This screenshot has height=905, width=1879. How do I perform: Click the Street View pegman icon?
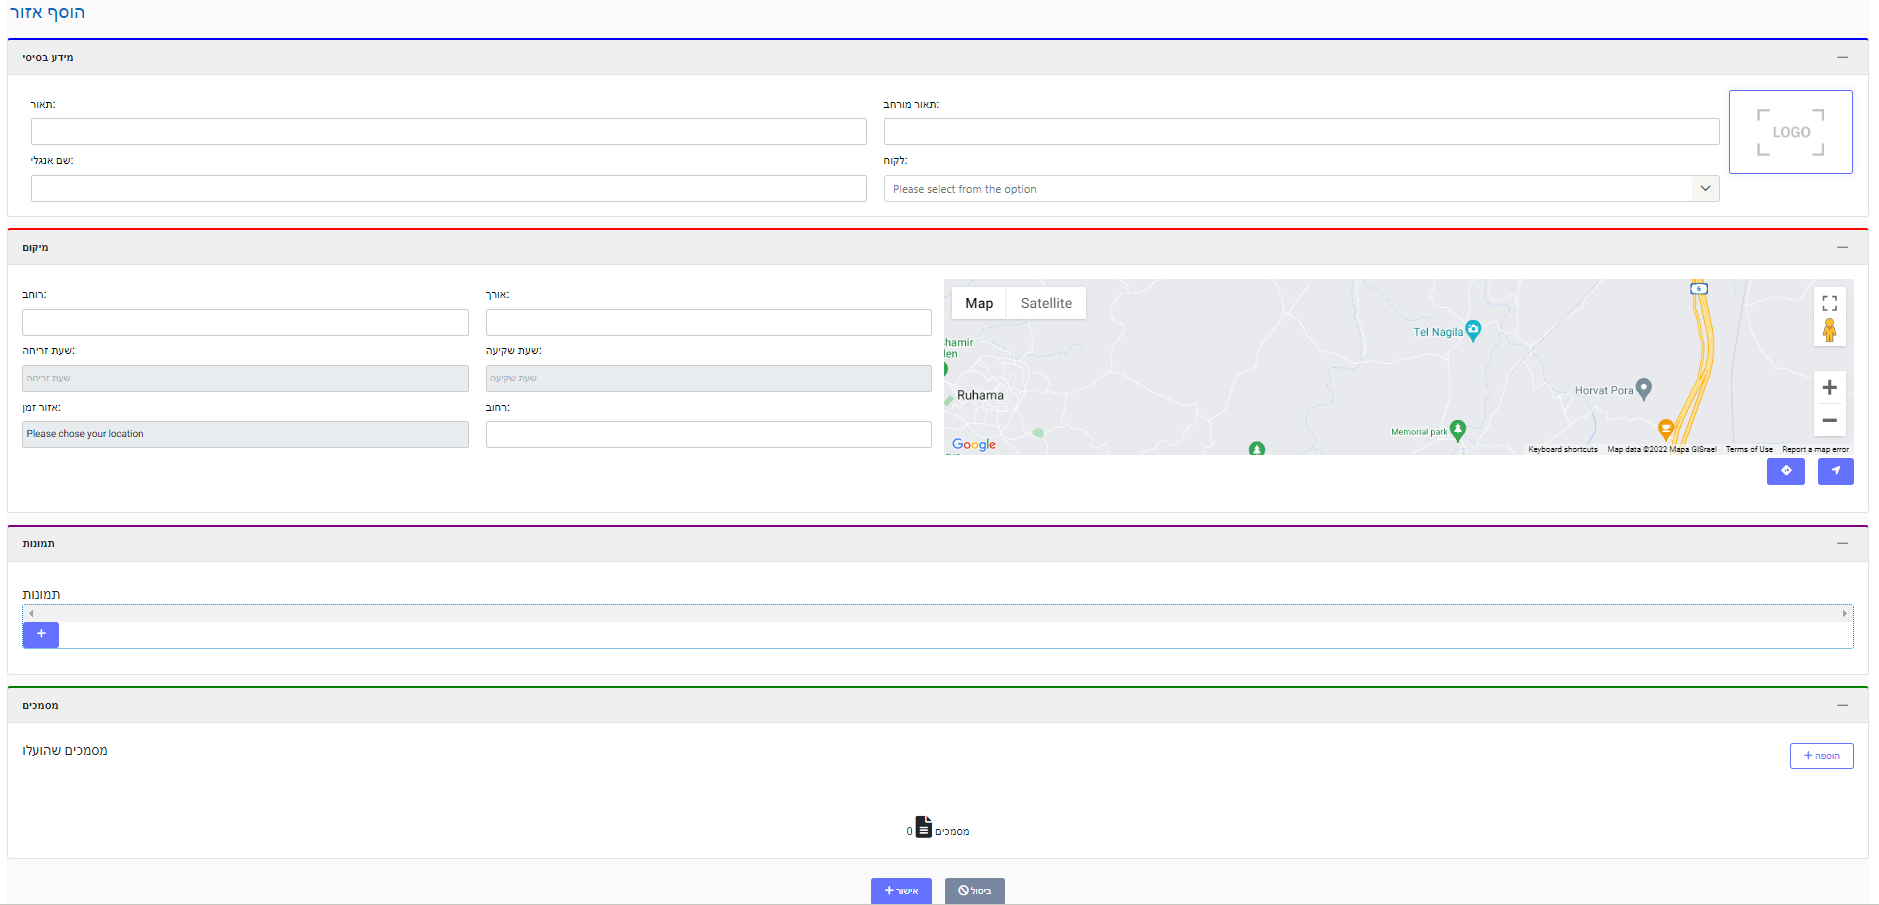[x=1829, y=330]
